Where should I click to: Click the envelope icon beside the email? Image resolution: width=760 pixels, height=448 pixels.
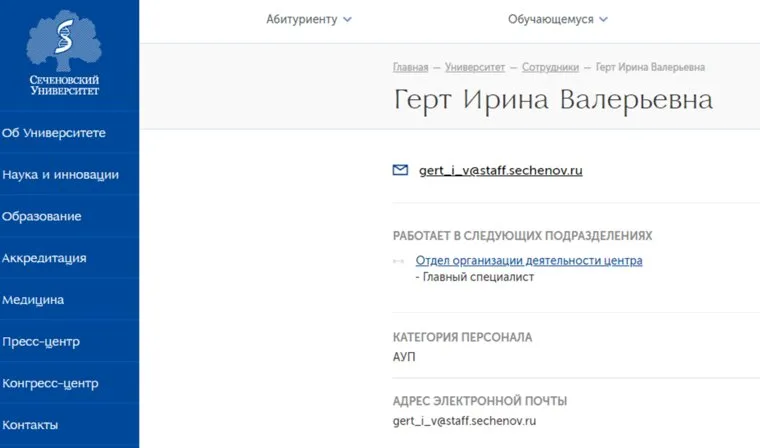401,170
